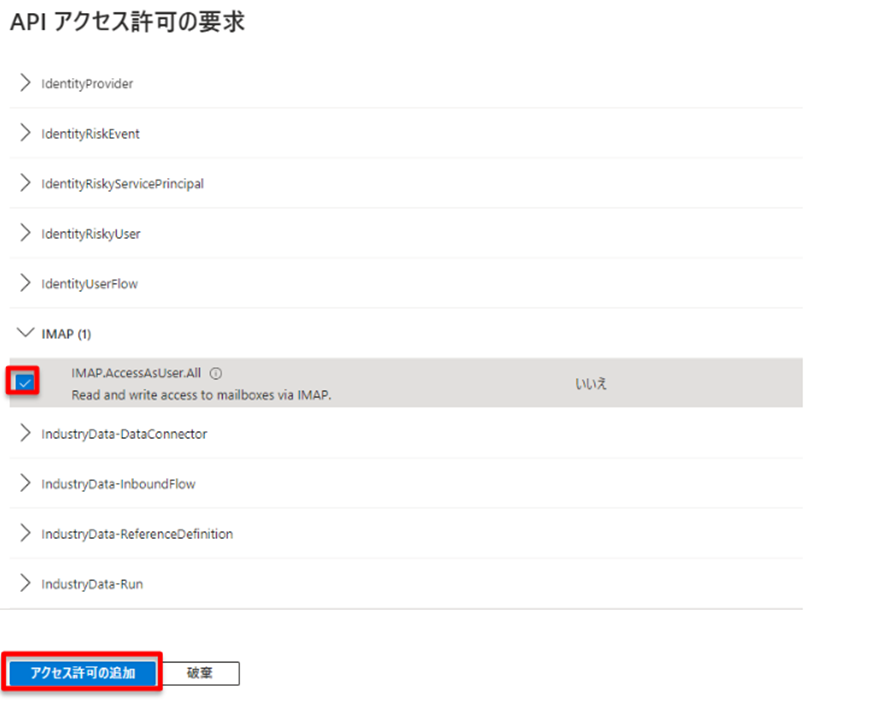Viewport: 886px width, 717px height.
Task: Select the IdentityRiskyUser label text
Action: point(91,234)
